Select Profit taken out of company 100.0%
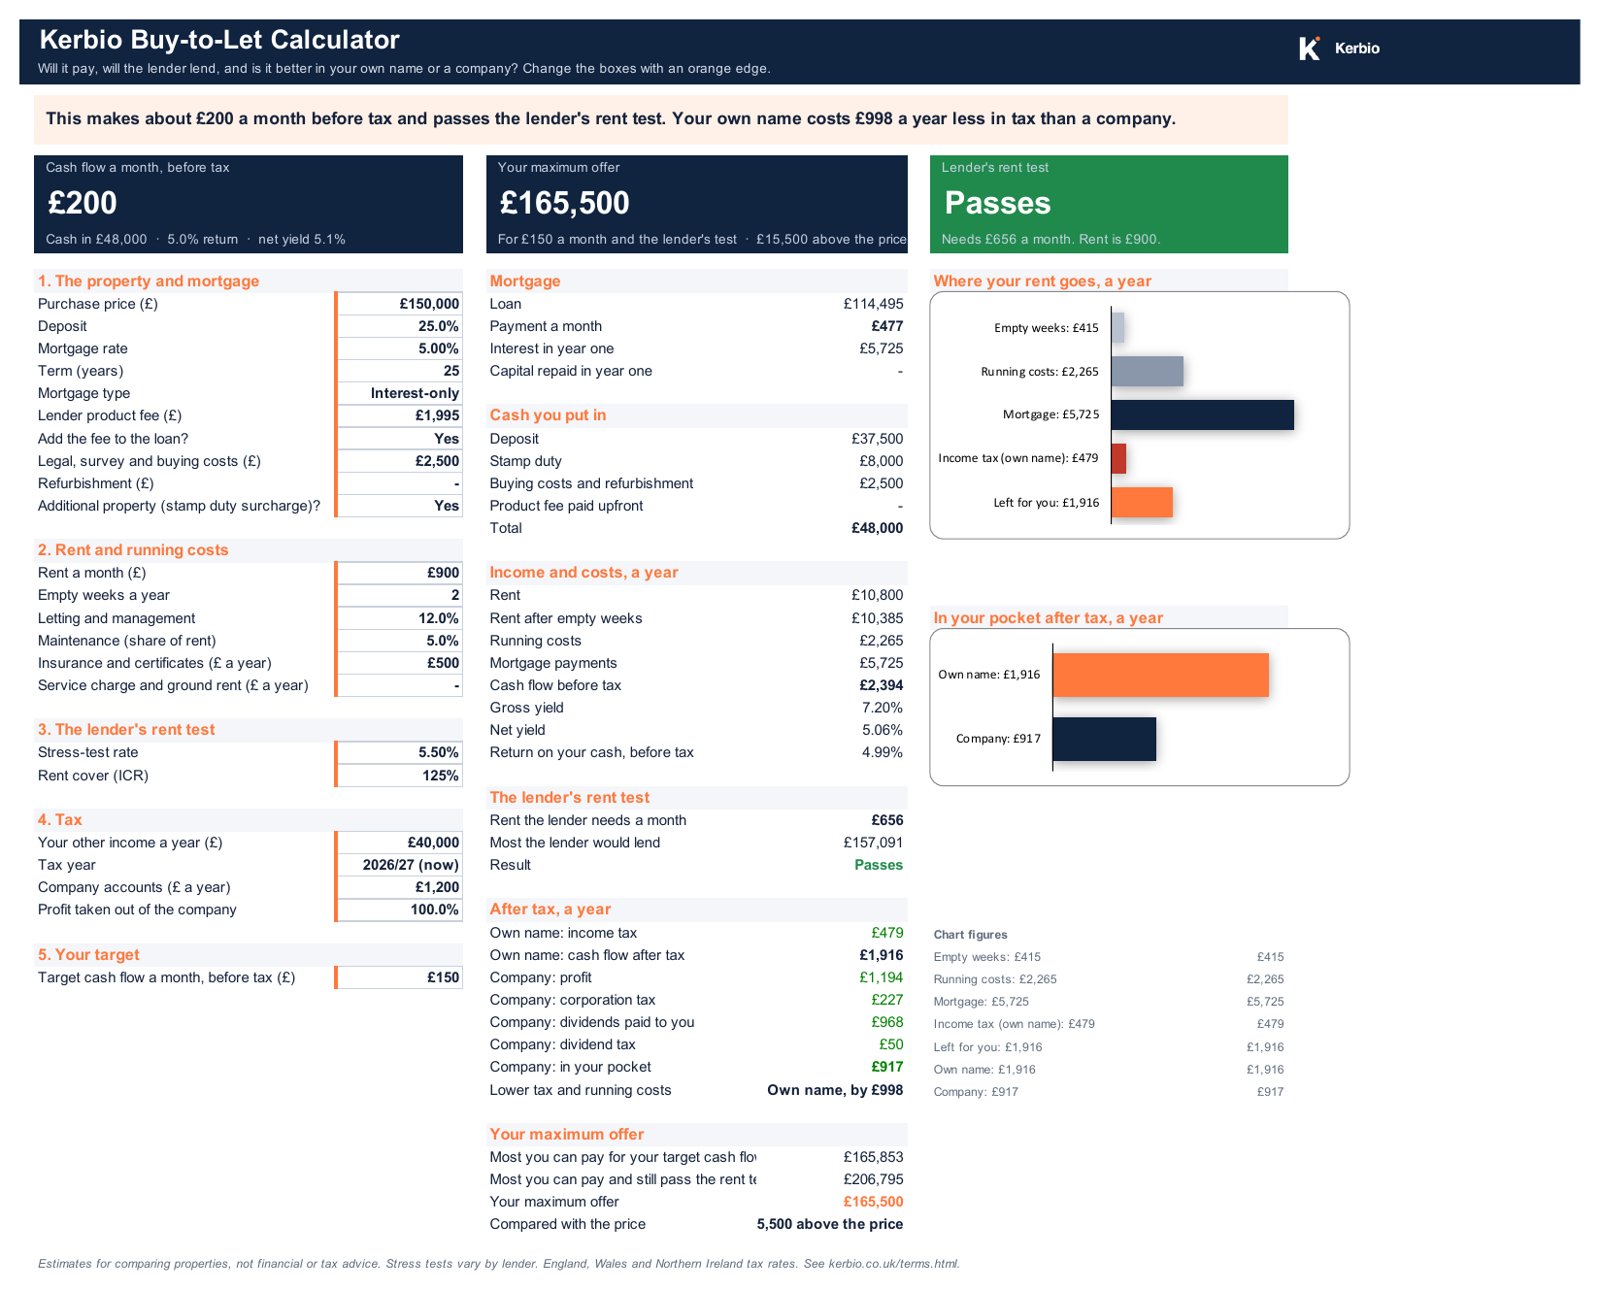 399,910
